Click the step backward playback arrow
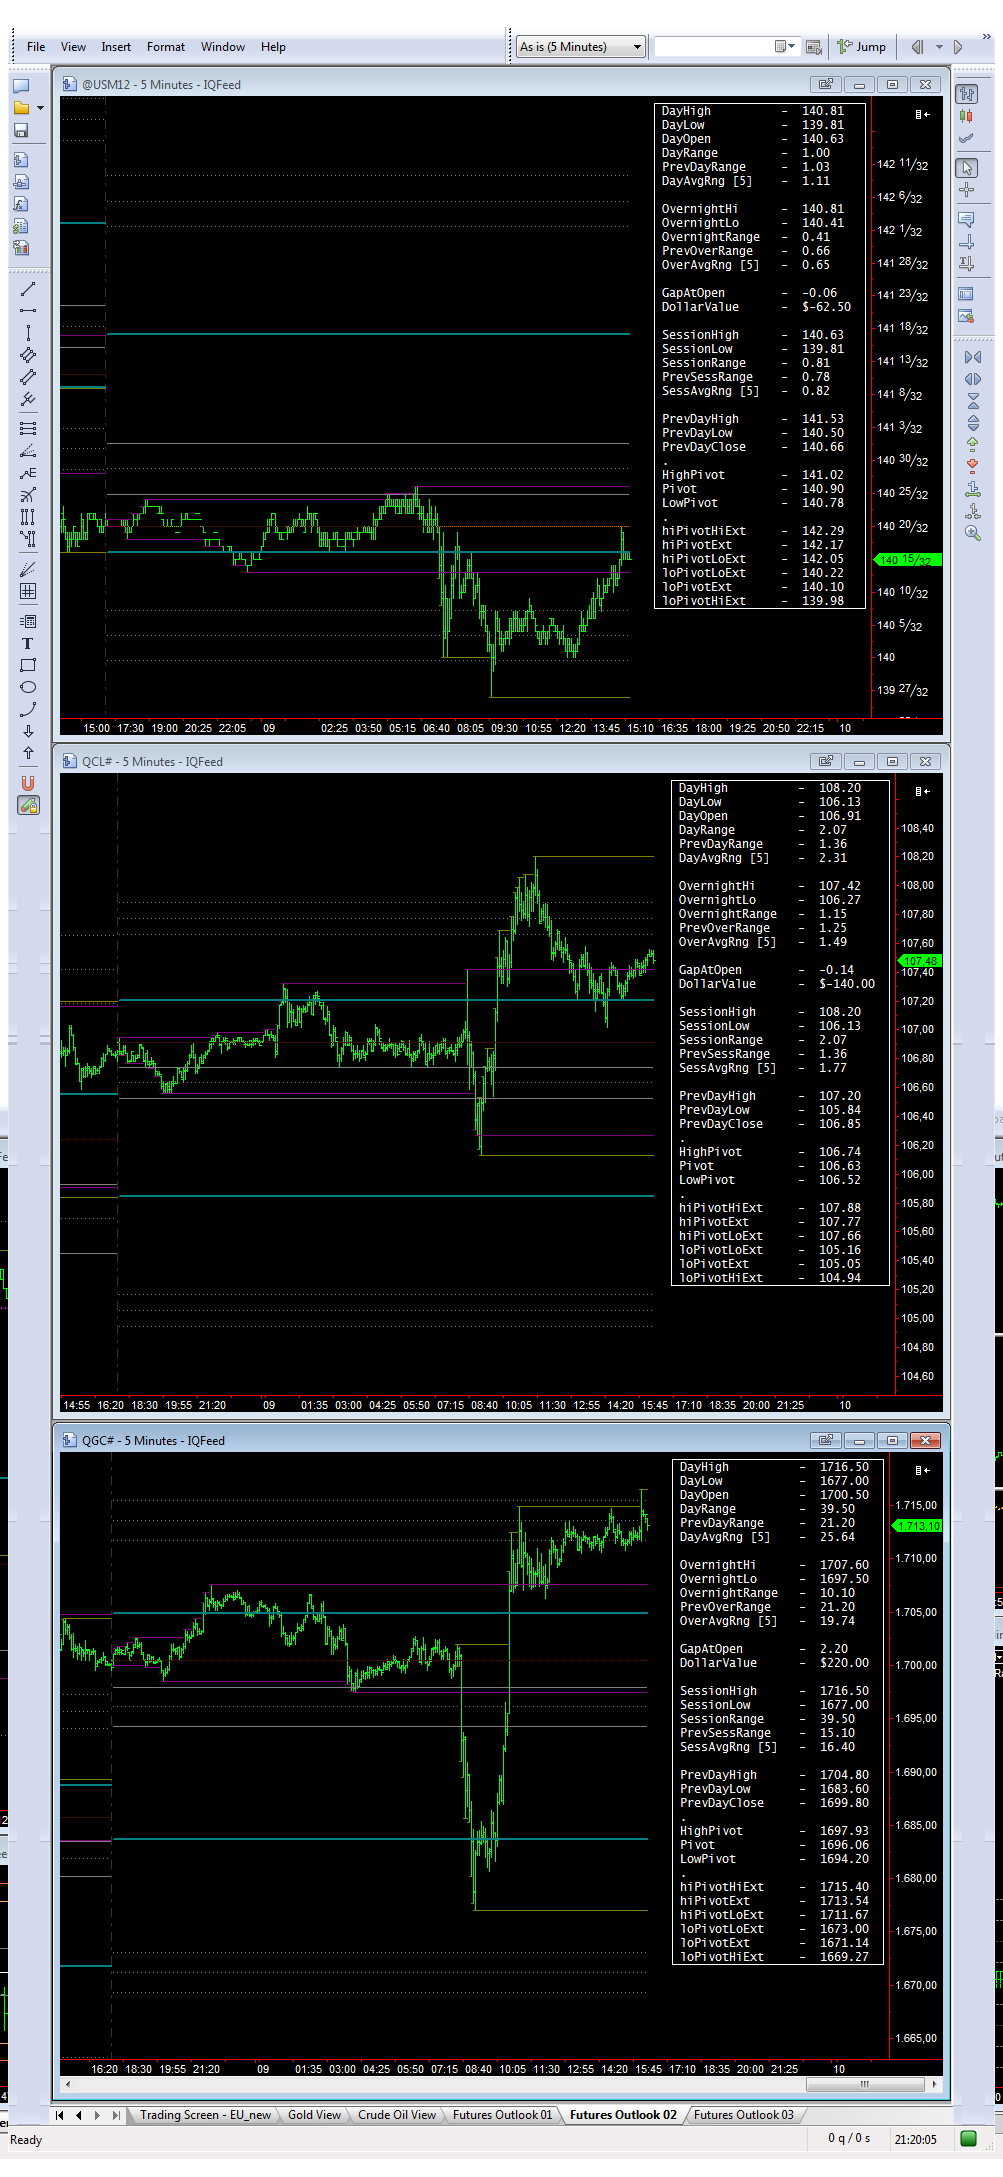The height and width of the screenshot is (2177, 1003). 917,47
